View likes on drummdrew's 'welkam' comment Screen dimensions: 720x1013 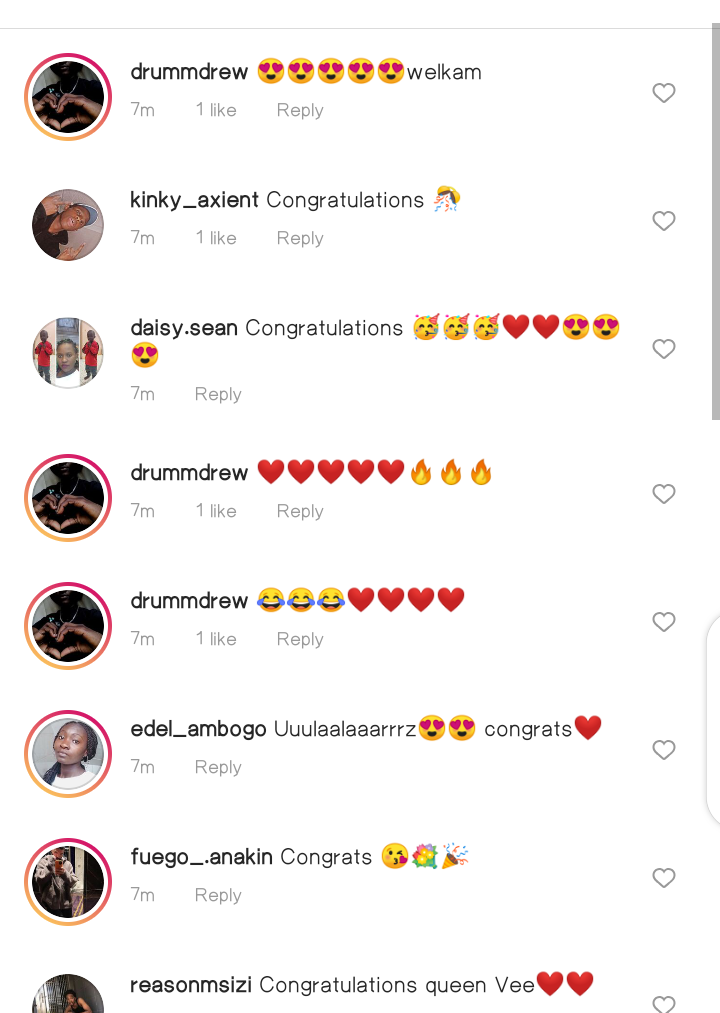coord(217,110)
